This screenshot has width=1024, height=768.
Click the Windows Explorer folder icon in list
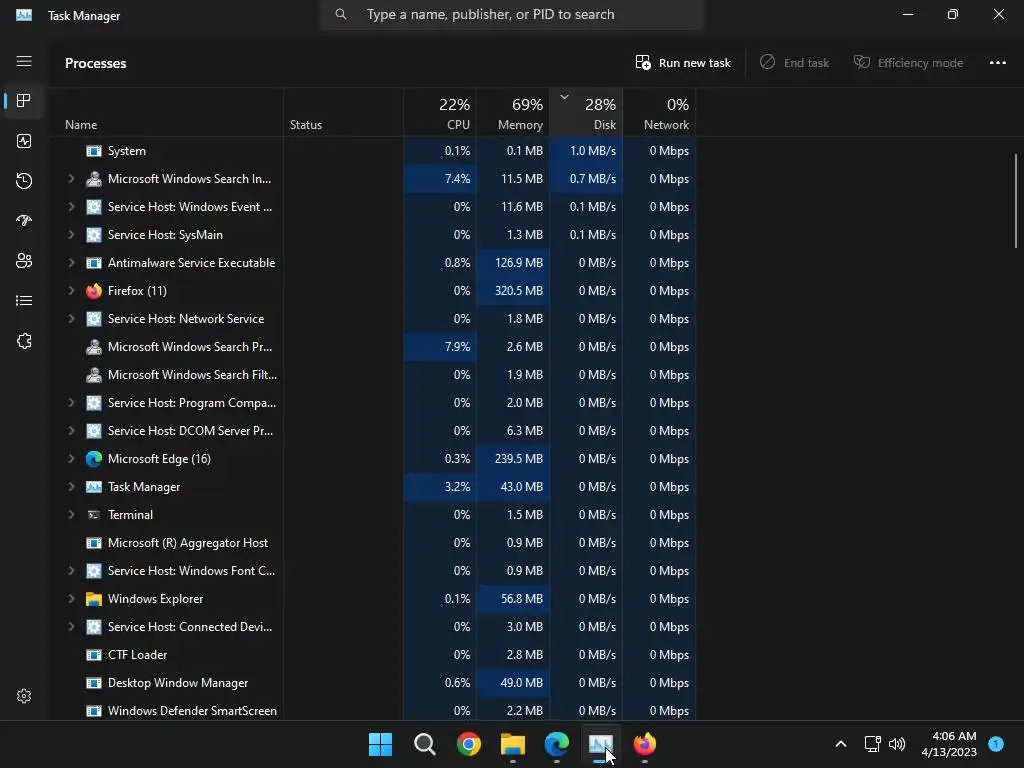tap(94, 599)
